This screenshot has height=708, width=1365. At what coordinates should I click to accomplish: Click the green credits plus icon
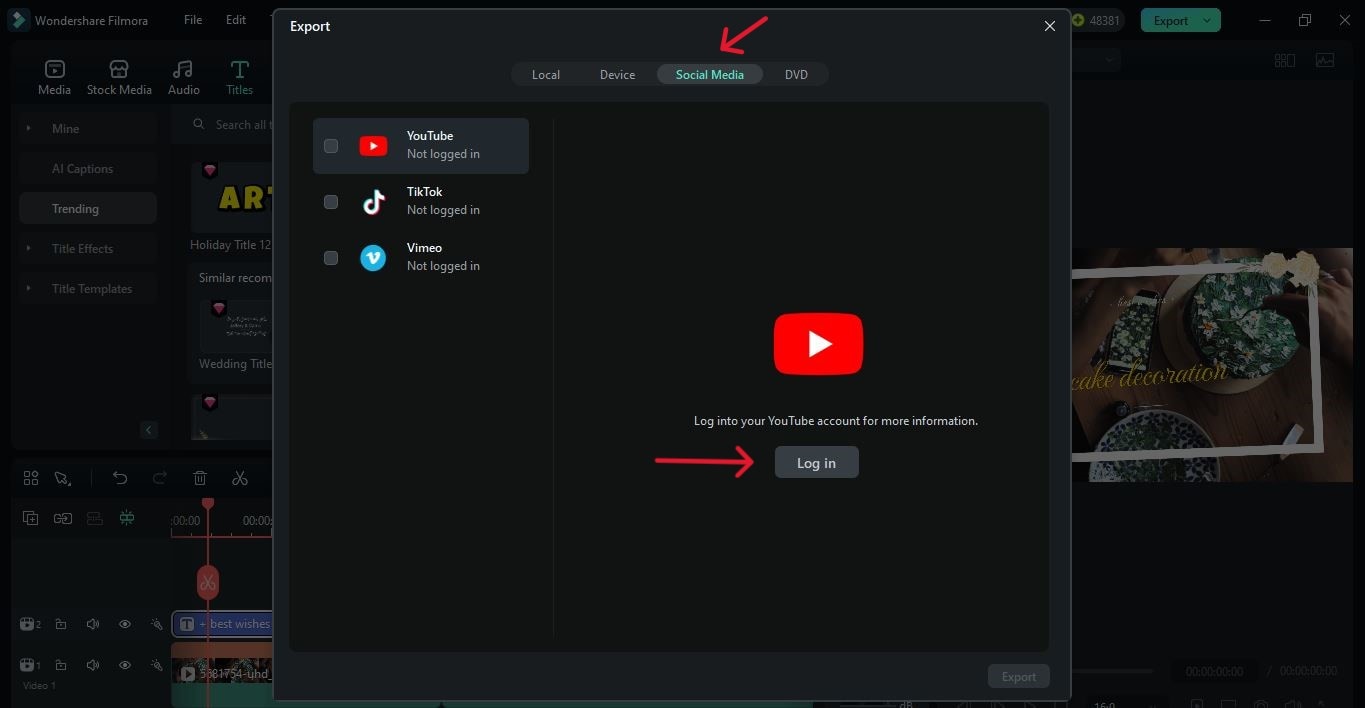pyautogui.click(x=1077, y=20)
